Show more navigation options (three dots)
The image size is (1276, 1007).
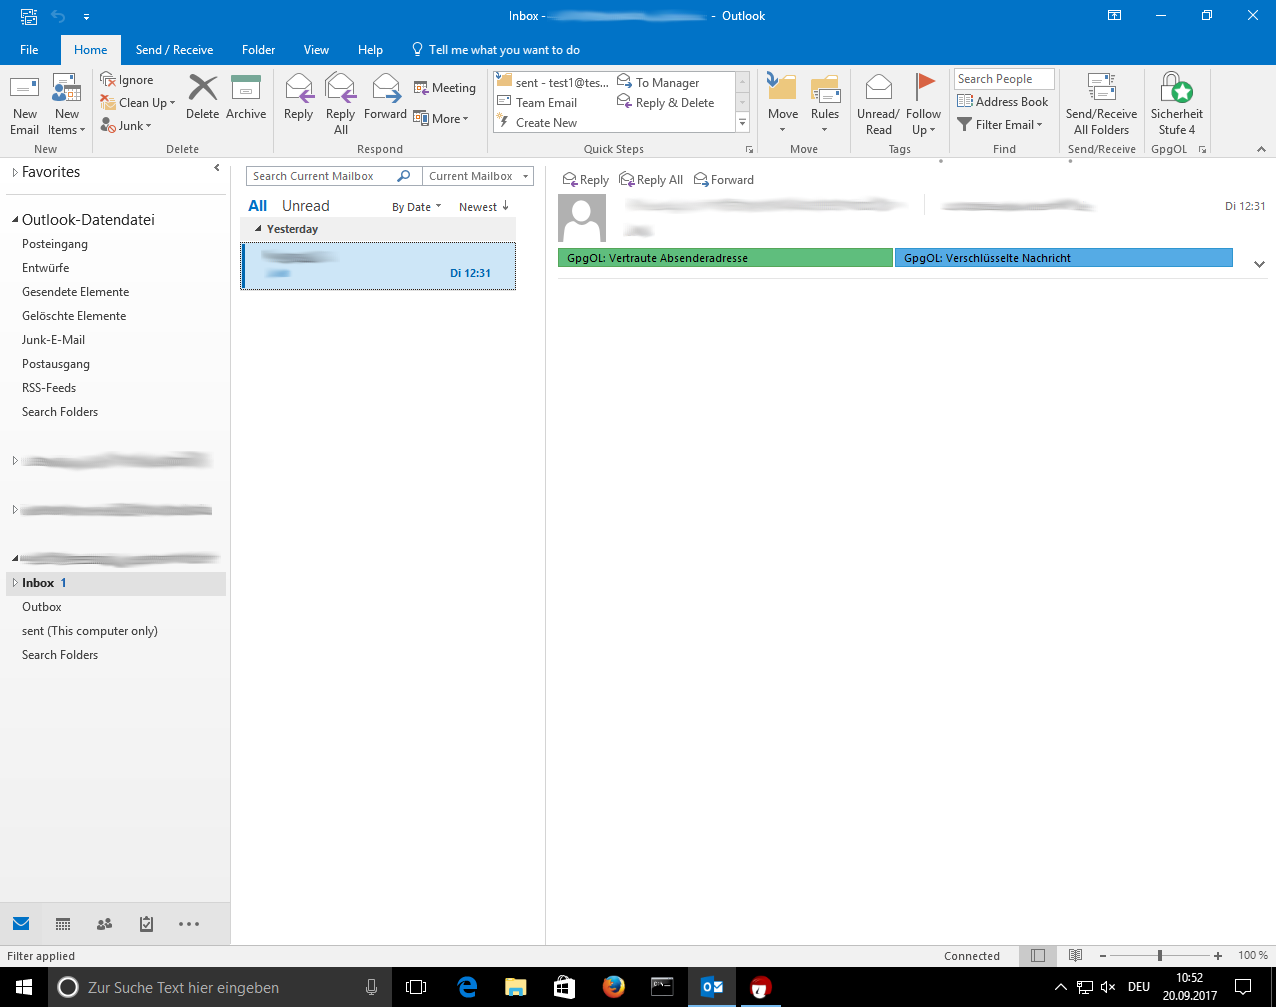coord(189,924)
